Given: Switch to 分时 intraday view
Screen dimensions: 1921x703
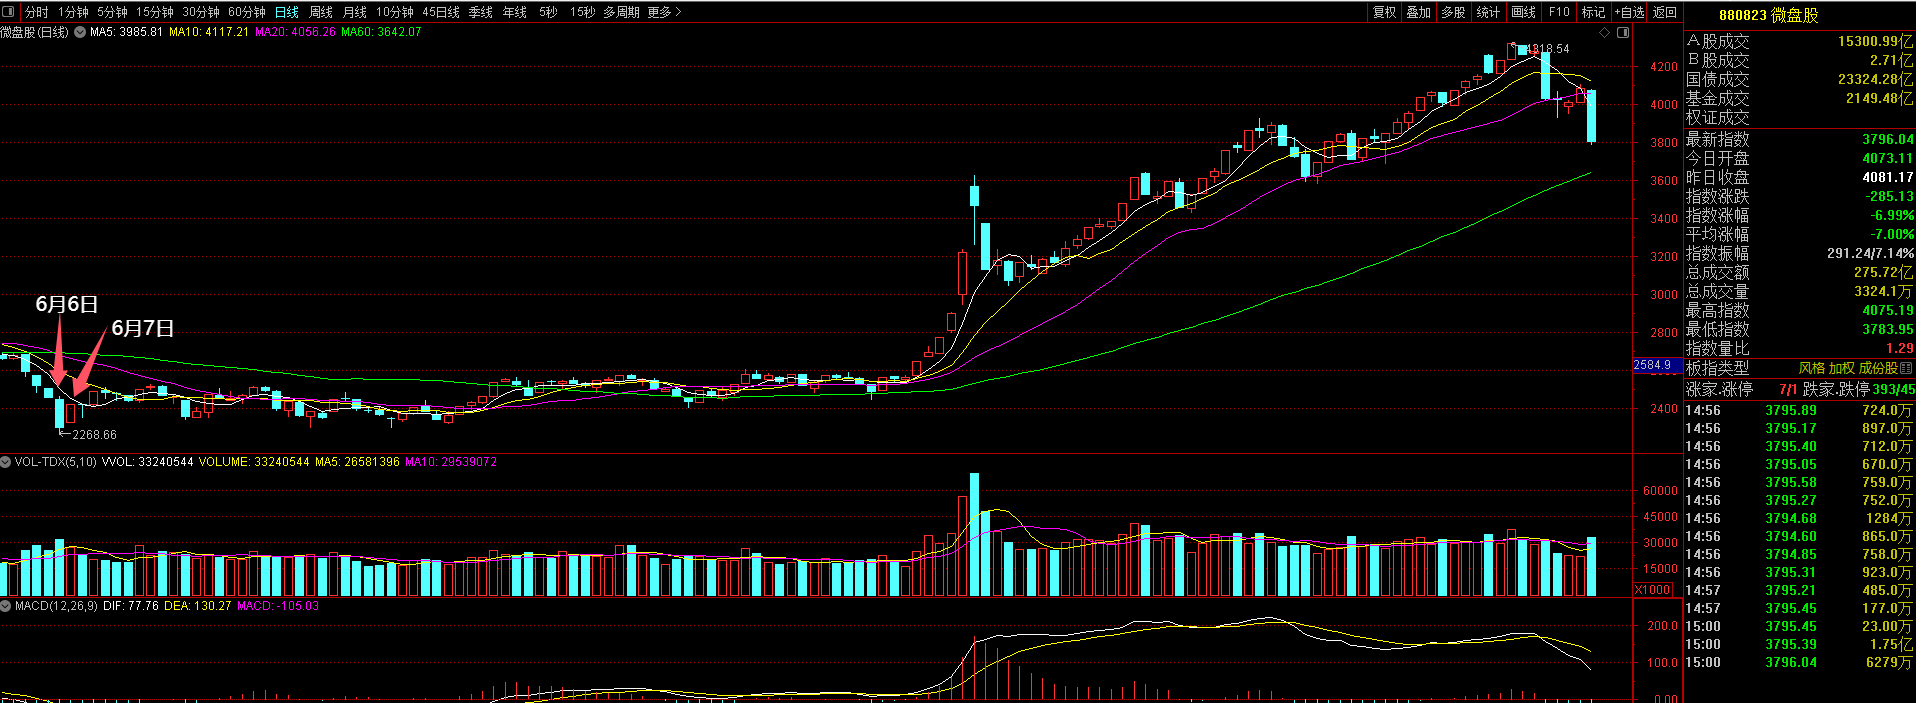Looking at the screenshot, I should pos(36,12).
